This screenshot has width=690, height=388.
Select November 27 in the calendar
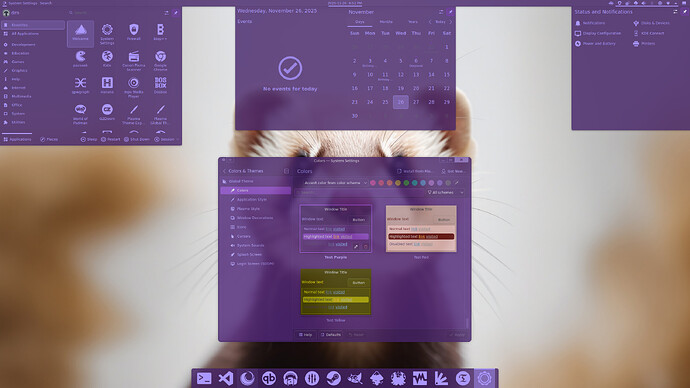(416, 102)
